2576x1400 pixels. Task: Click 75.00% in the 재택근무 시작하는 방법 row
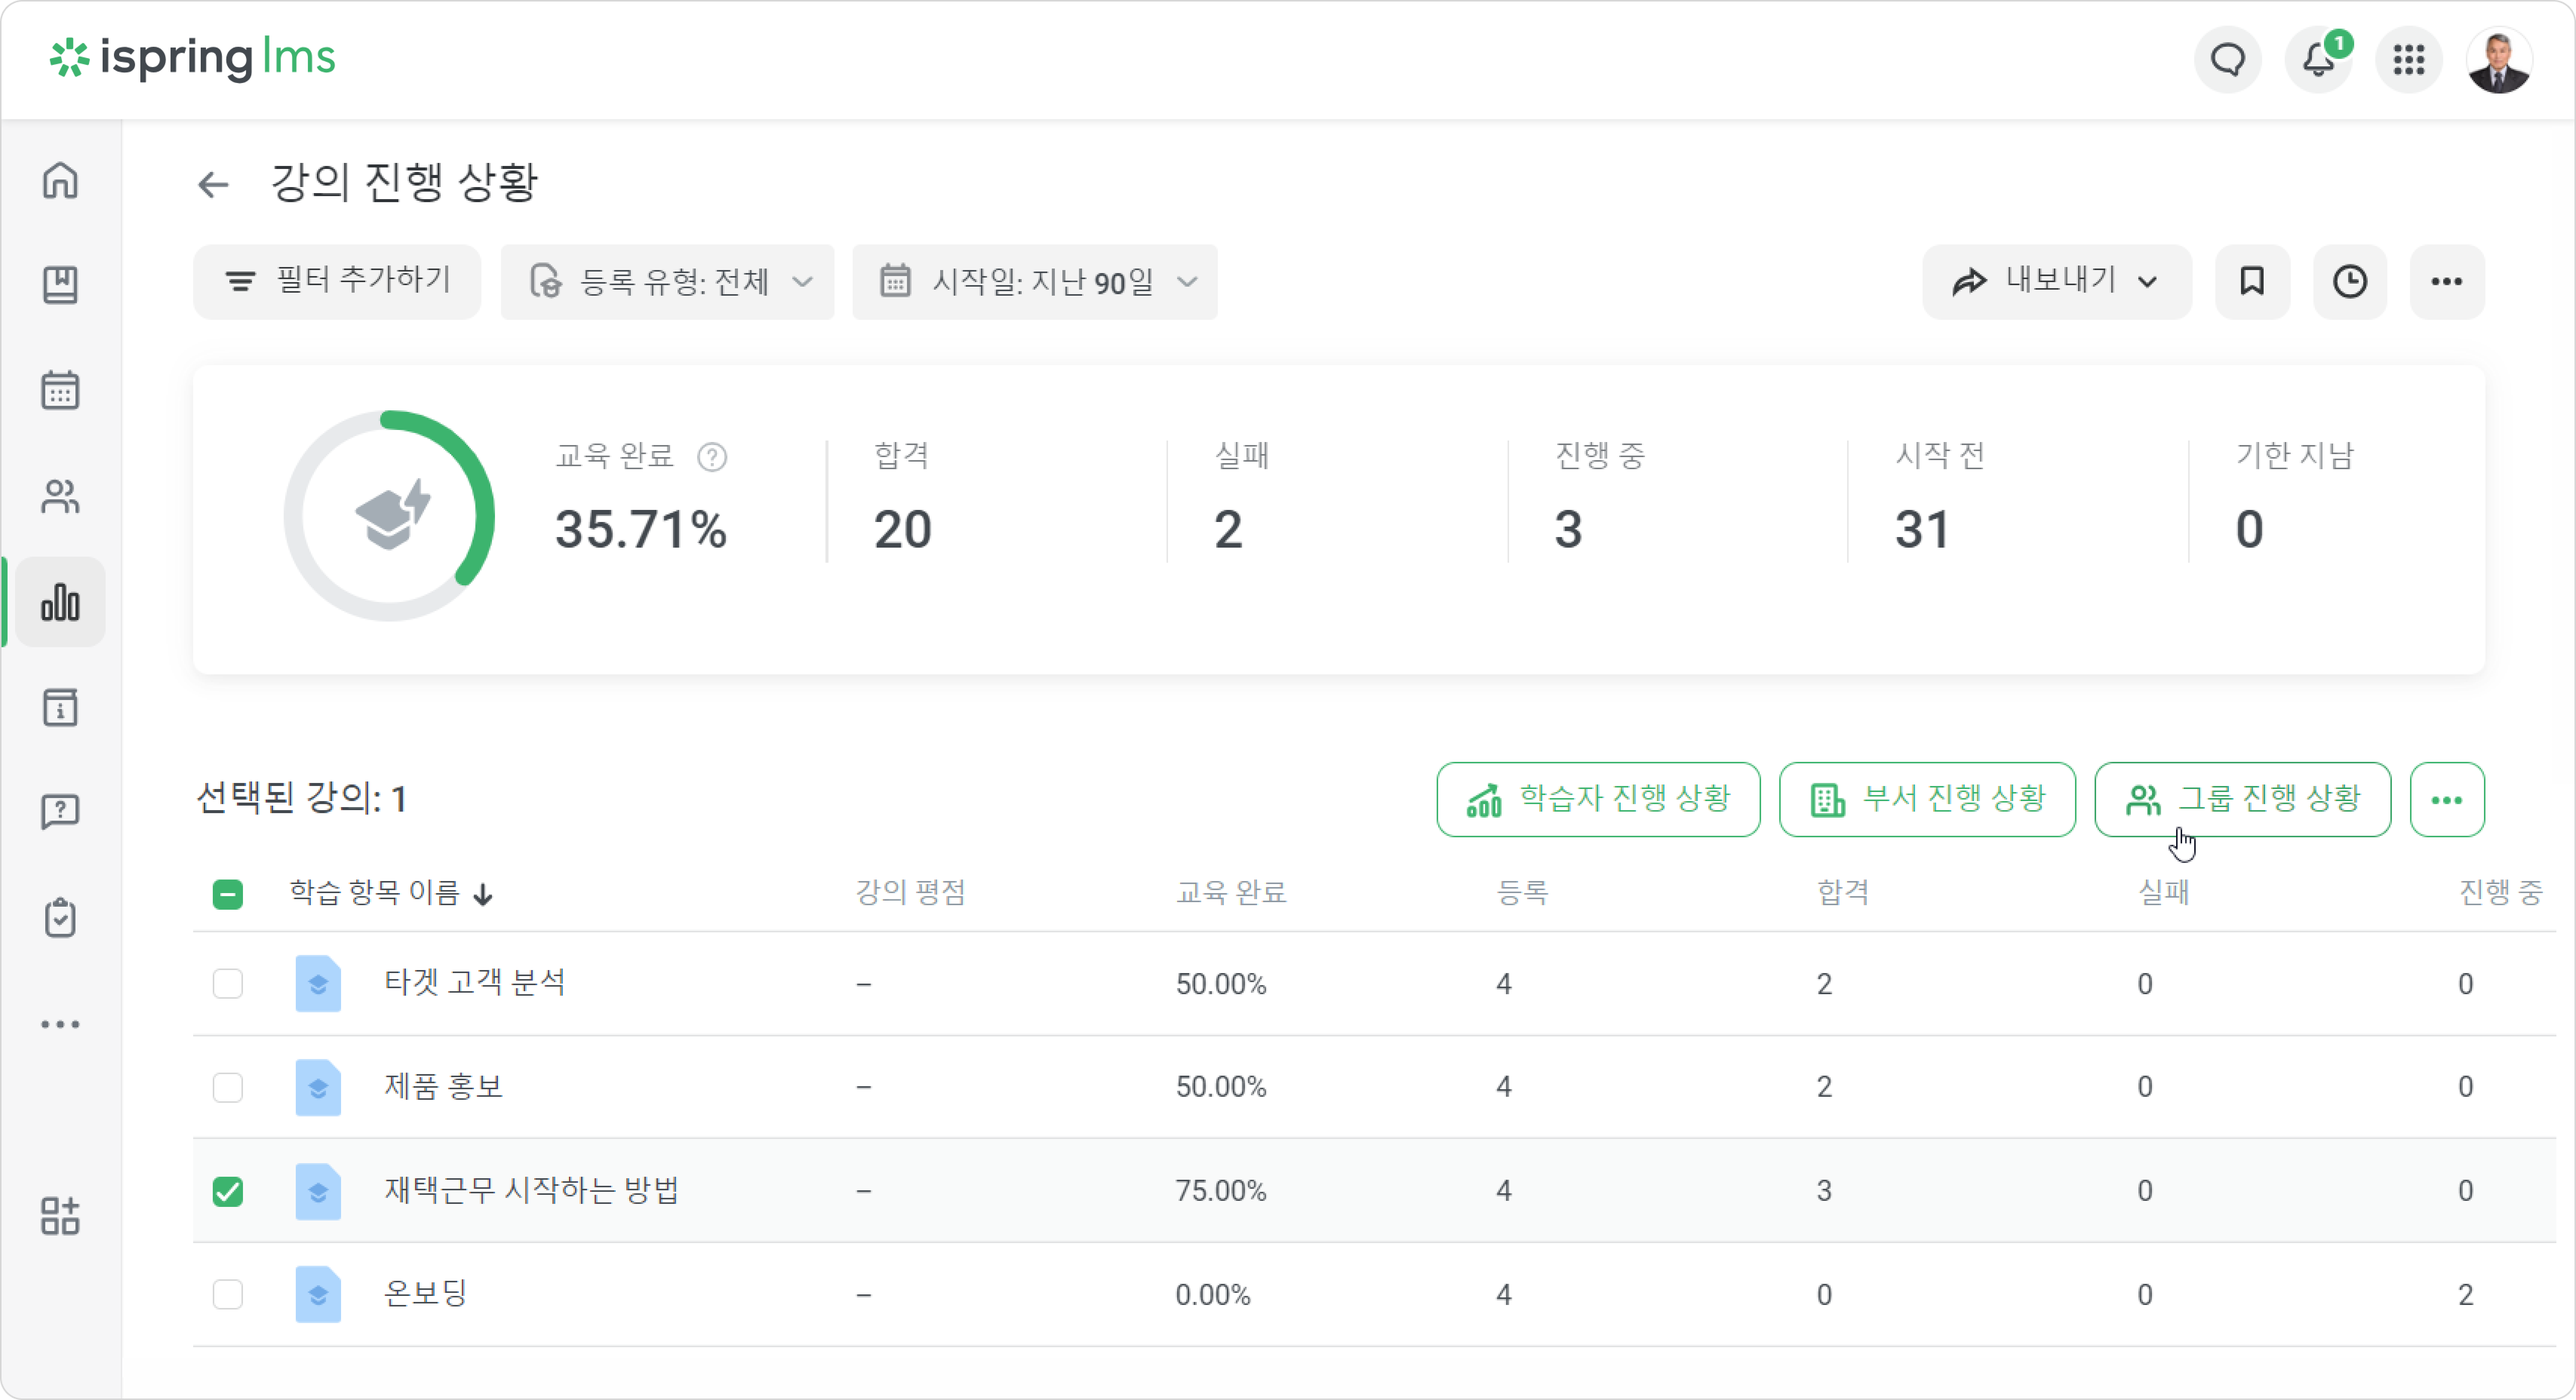1221,1191
